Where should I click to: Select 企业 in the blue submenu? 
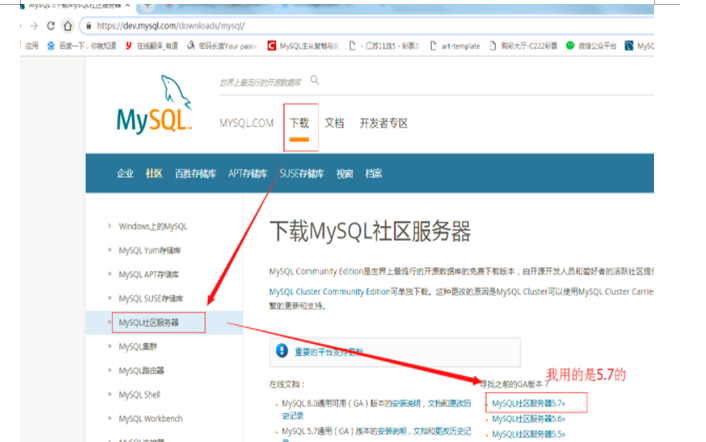(x=125, y=174)
